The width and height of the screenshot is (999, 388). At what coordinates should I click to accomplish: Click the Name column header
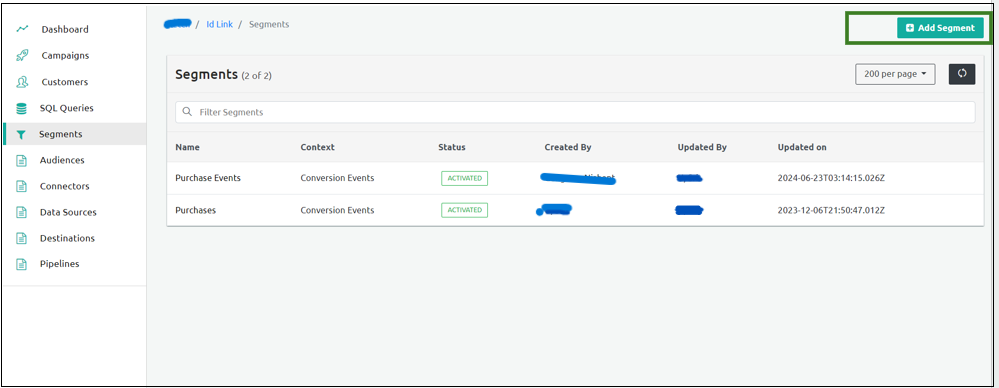(x=187, y=147)
